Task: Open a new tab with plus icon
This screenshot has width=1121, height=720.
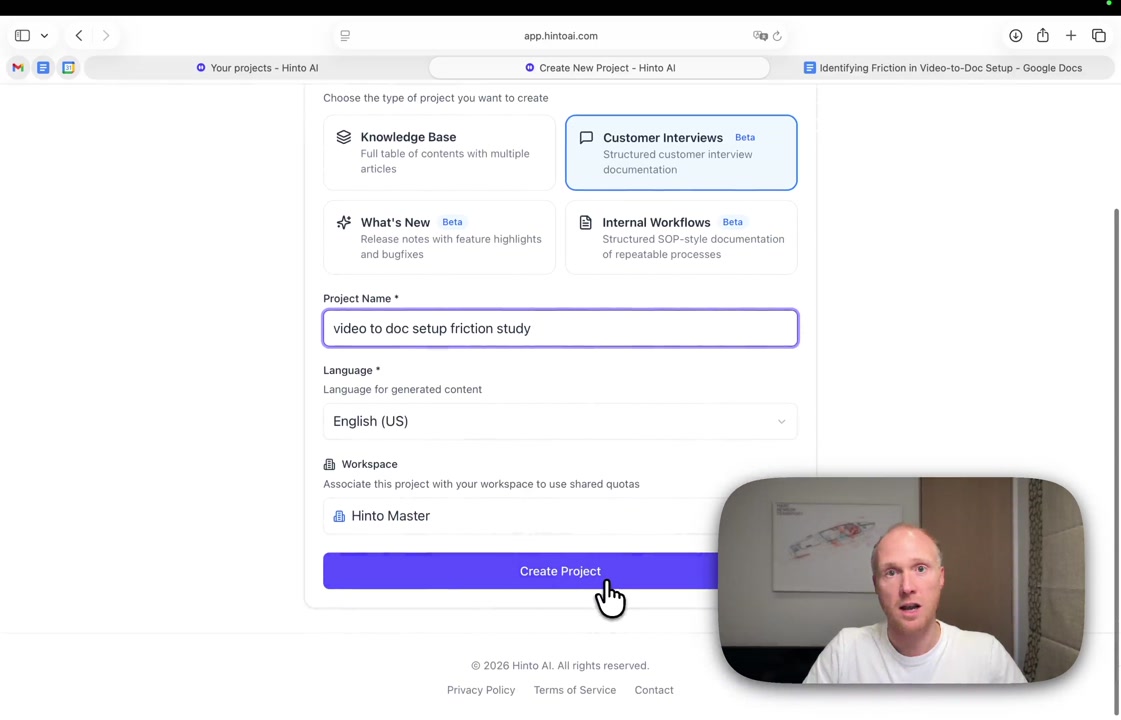Action: (1070, 36)
